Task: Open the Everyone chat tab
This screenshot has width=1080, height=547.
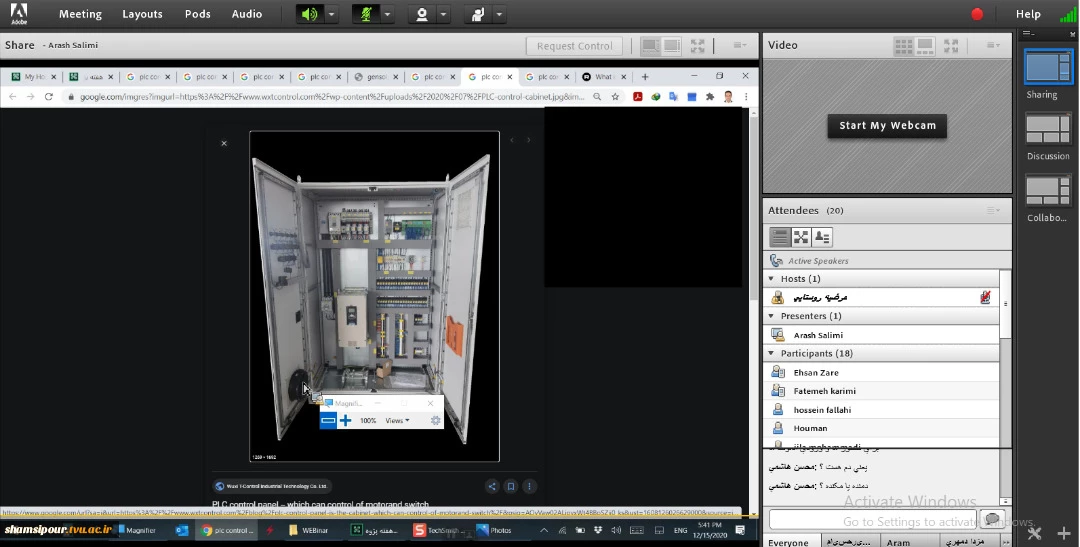Action: pyautogui.click(x=791, y=542)
